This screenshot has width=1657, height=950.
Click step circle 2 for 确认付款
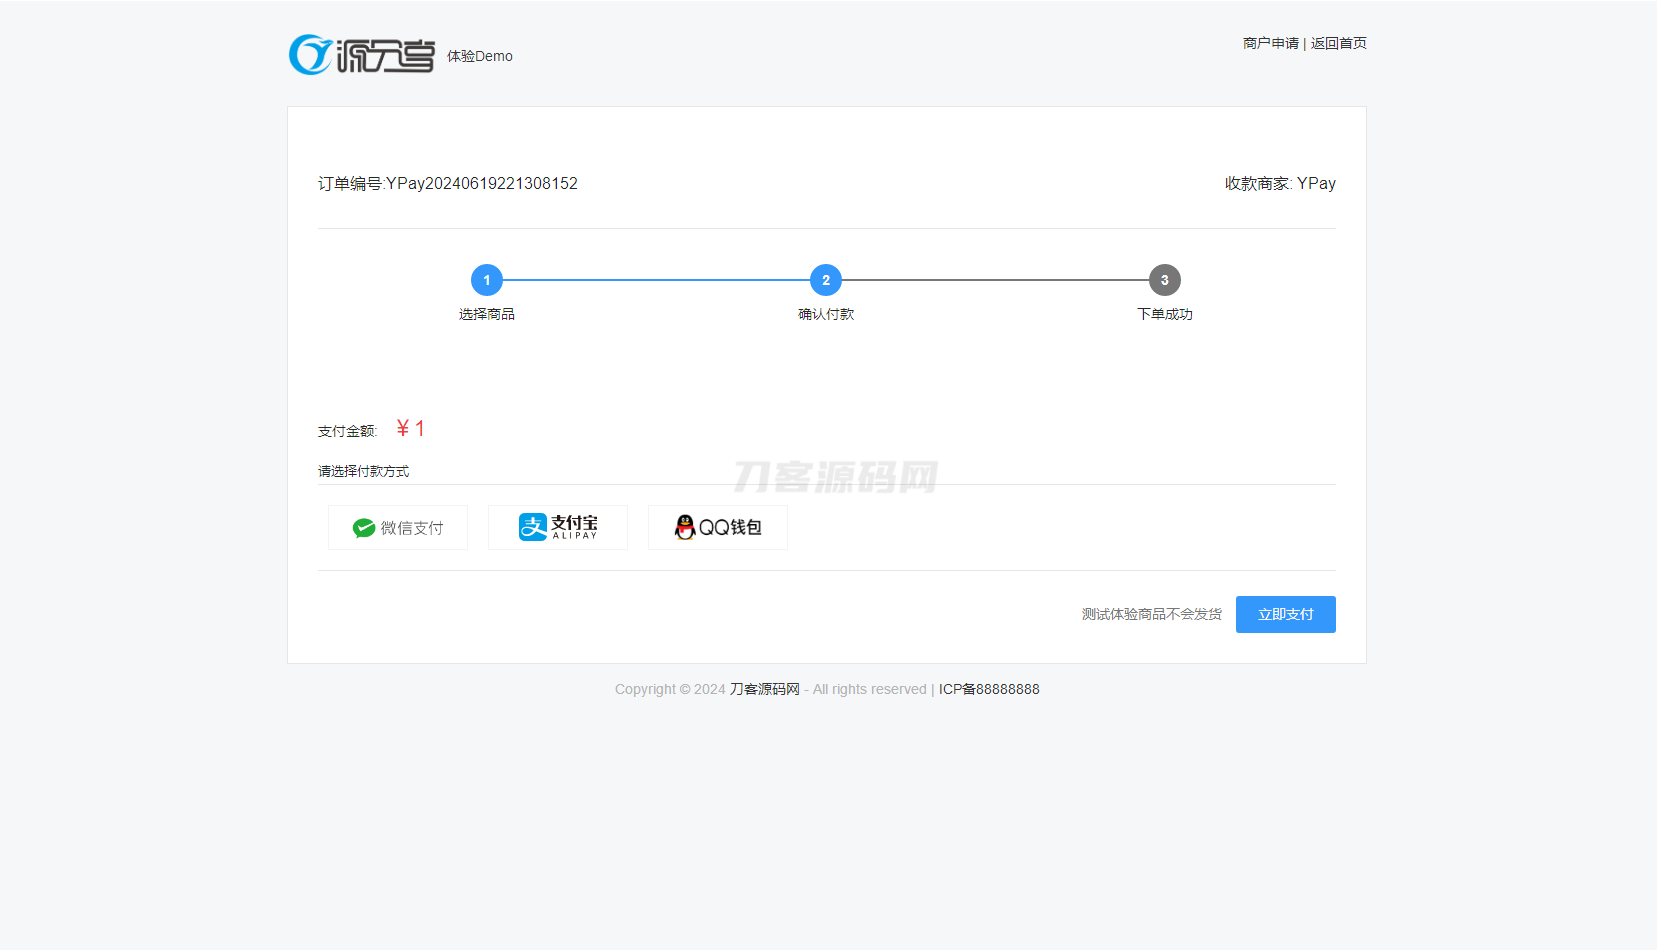pyautogui.click(x=826, y=280)
